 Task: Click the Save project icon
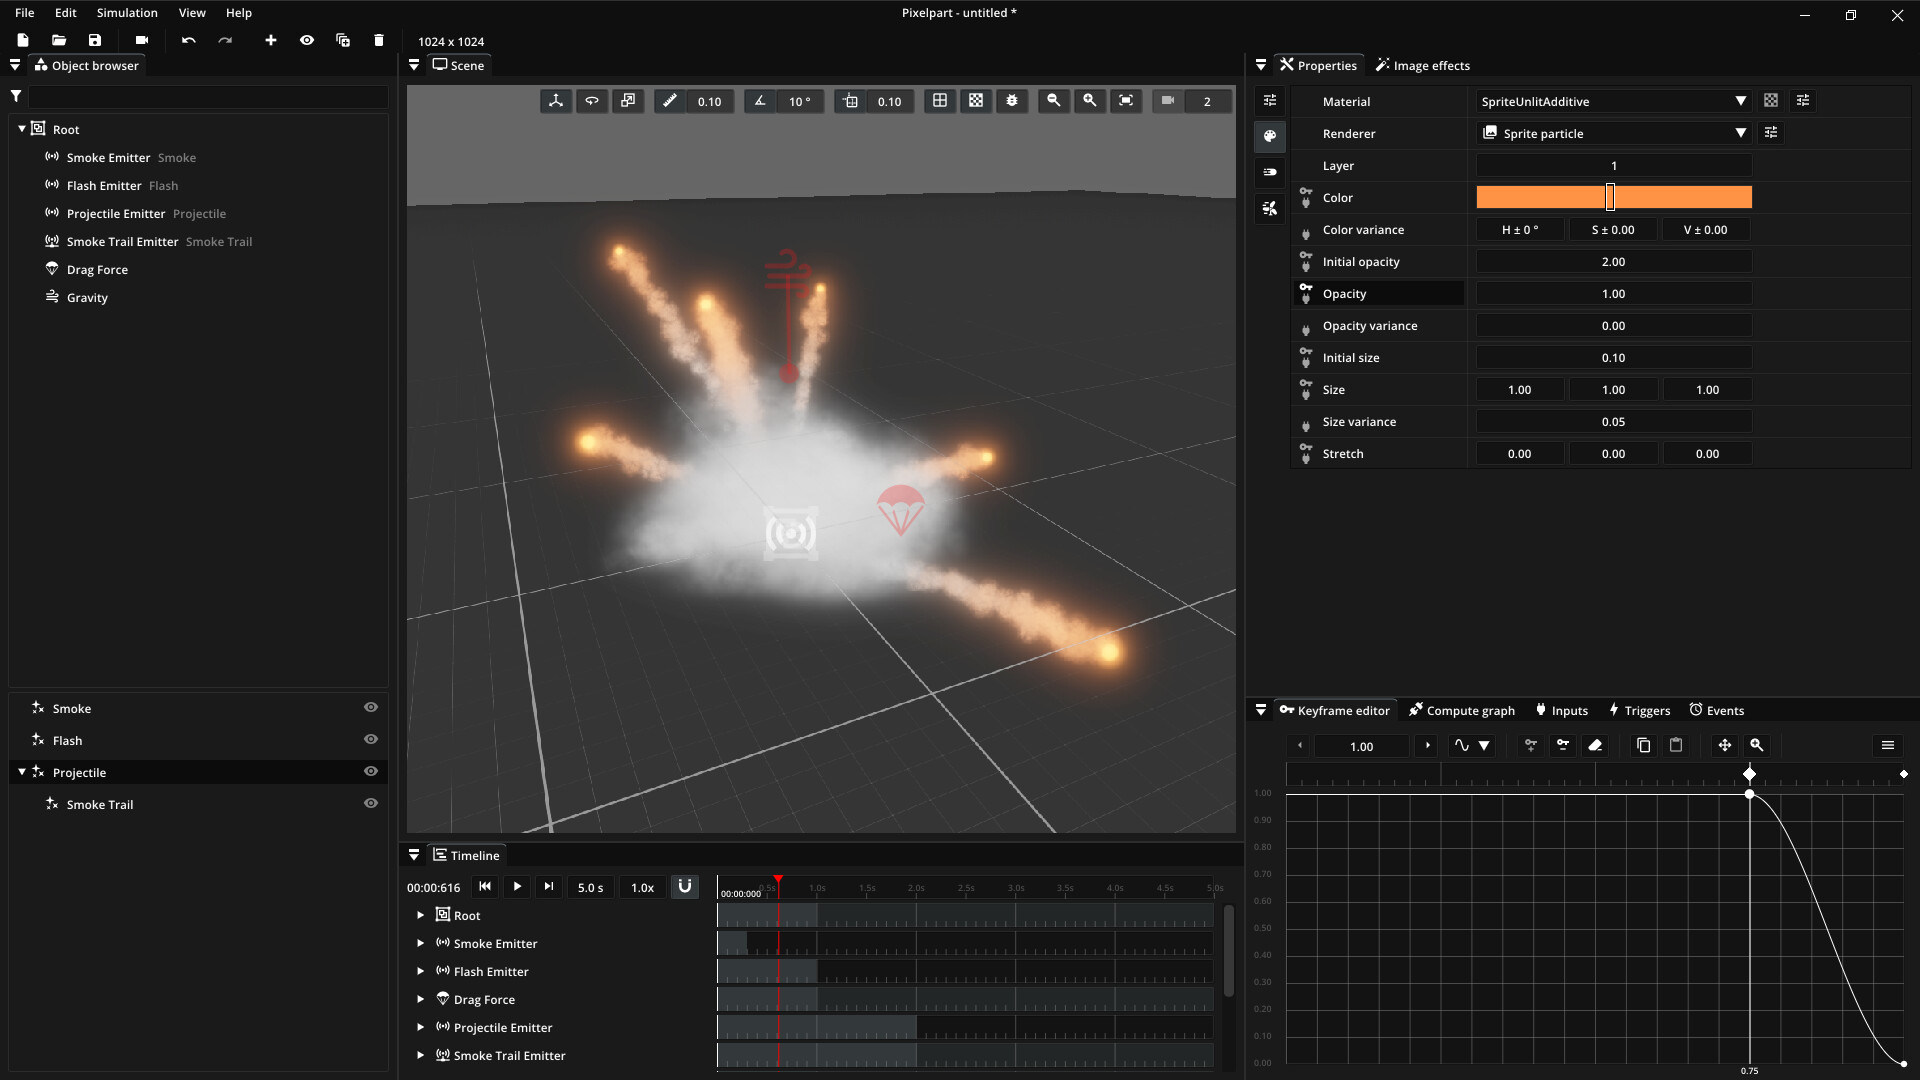pyautogui.click(x=95, y=41)
